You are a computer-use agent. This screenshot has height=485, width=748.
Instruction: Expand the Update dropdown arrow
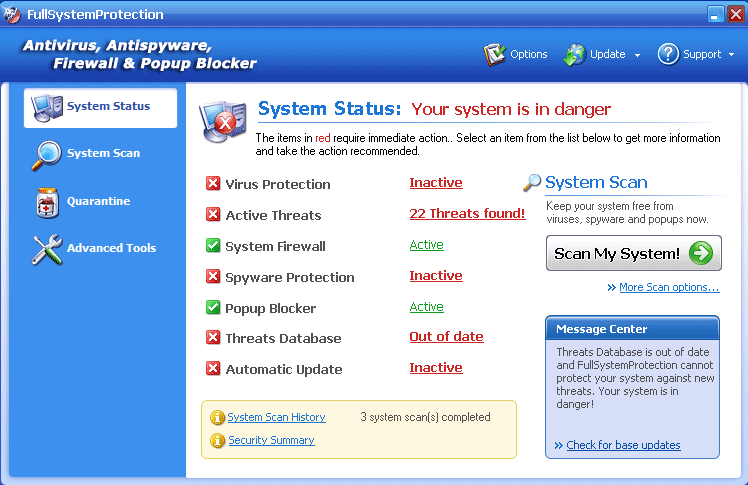[x=637, y=55]
